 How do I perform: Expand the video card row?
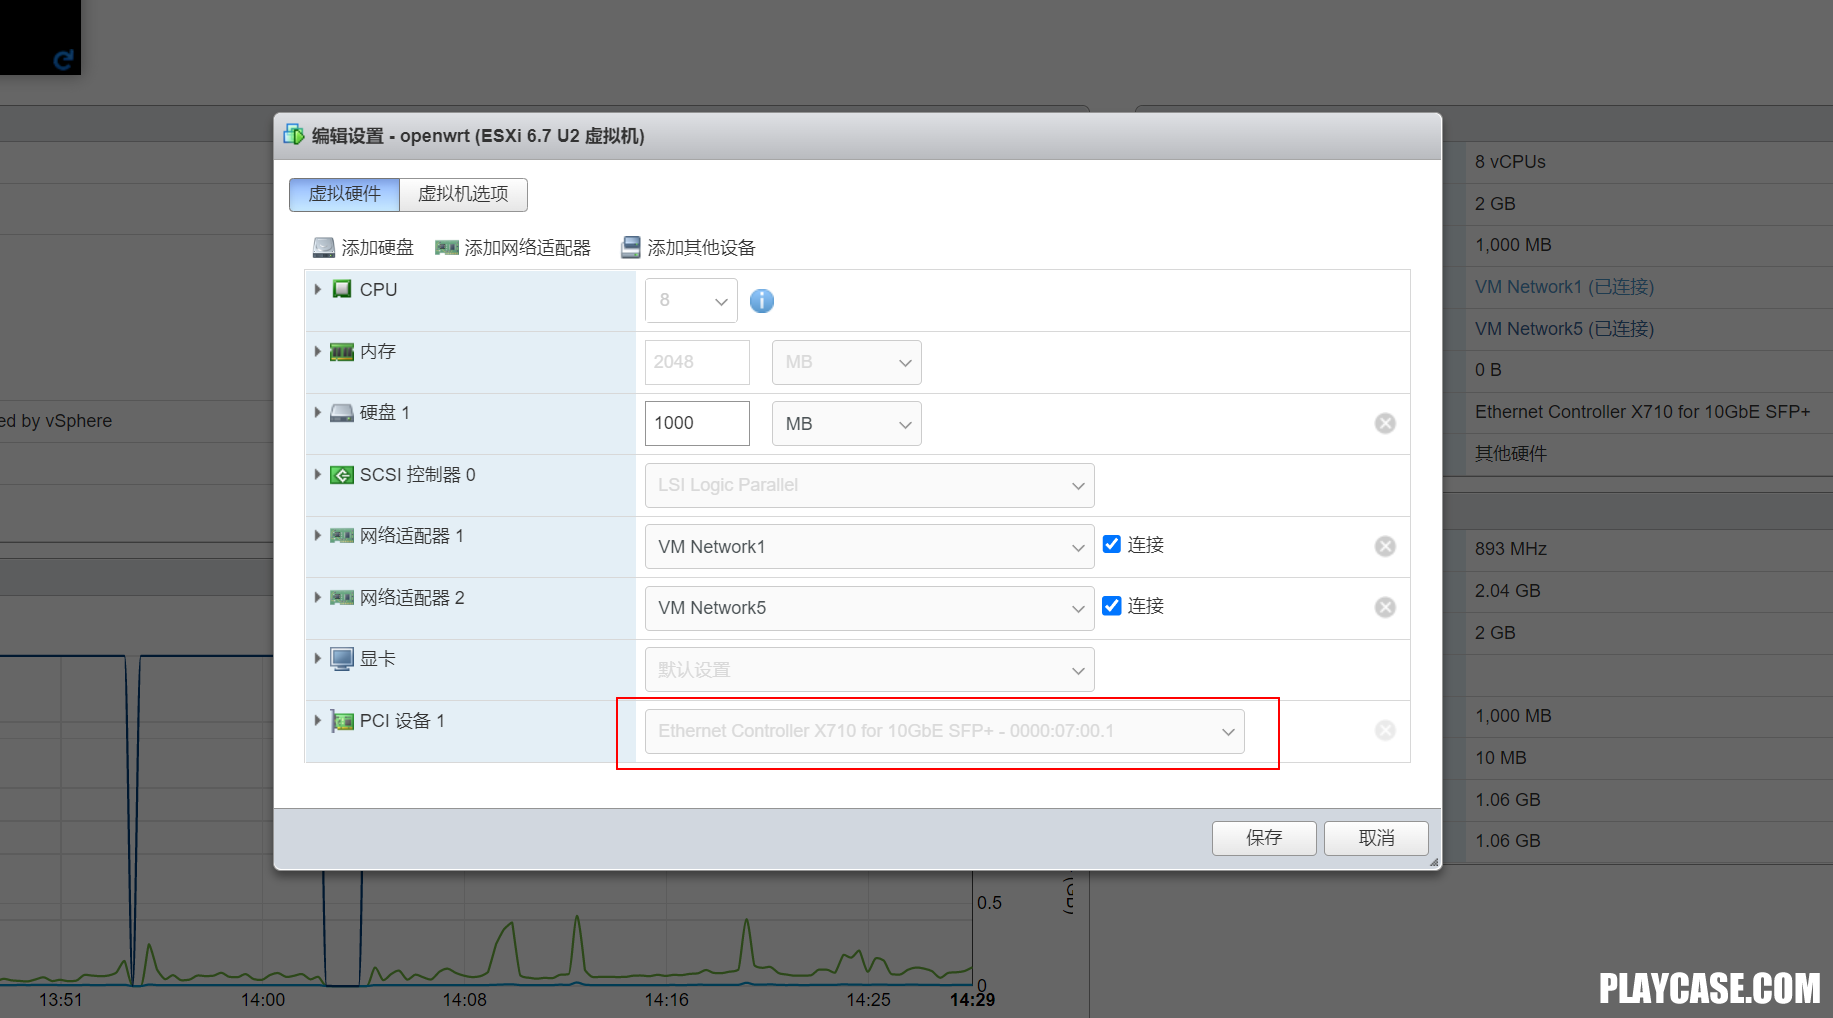pyautogui.click(x=318, y=659)
